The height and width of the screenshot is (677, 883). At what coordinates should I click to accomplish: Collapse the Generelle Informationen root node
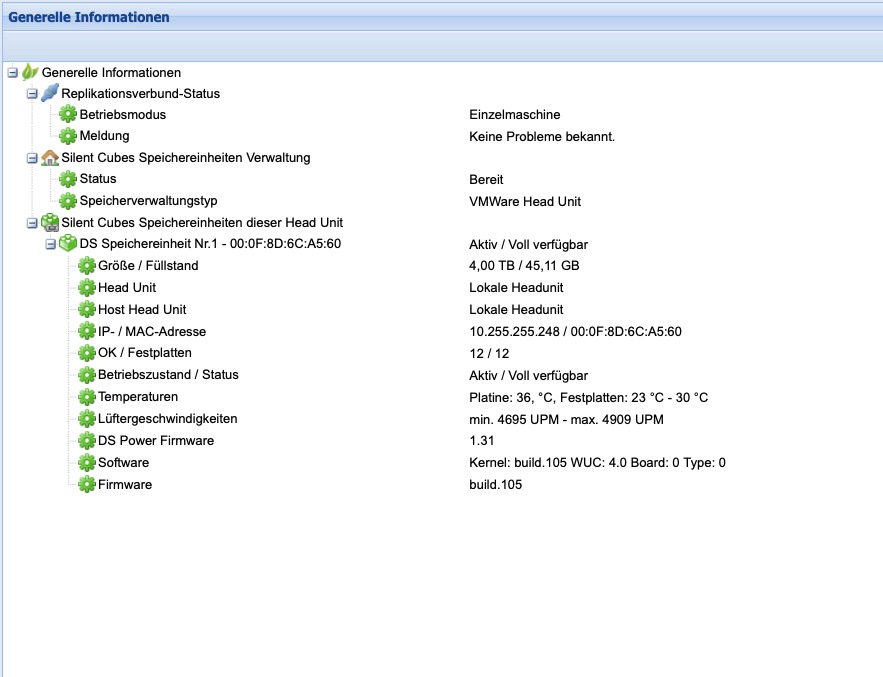tap(12, 72)
